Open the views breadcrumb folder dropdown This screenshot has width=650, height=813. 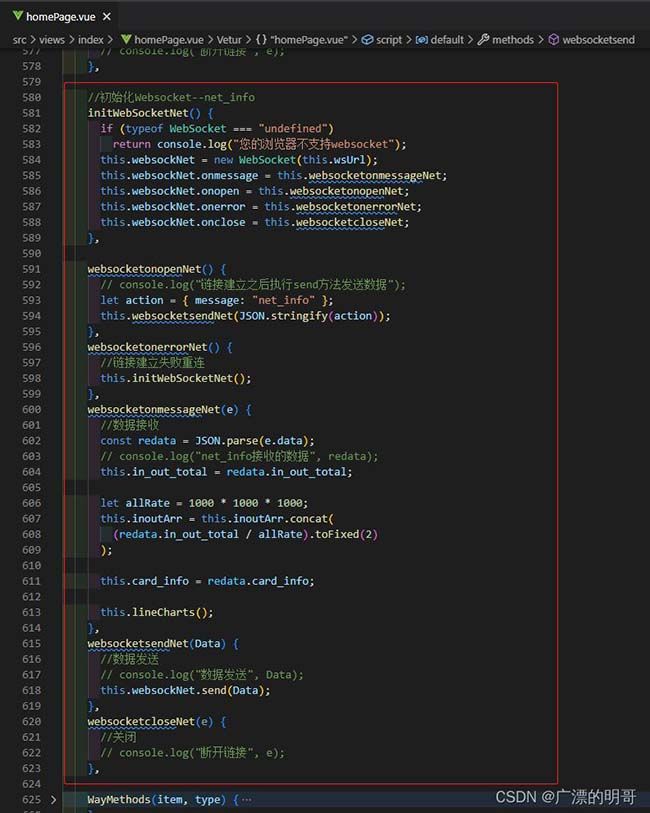click(51, 40)
